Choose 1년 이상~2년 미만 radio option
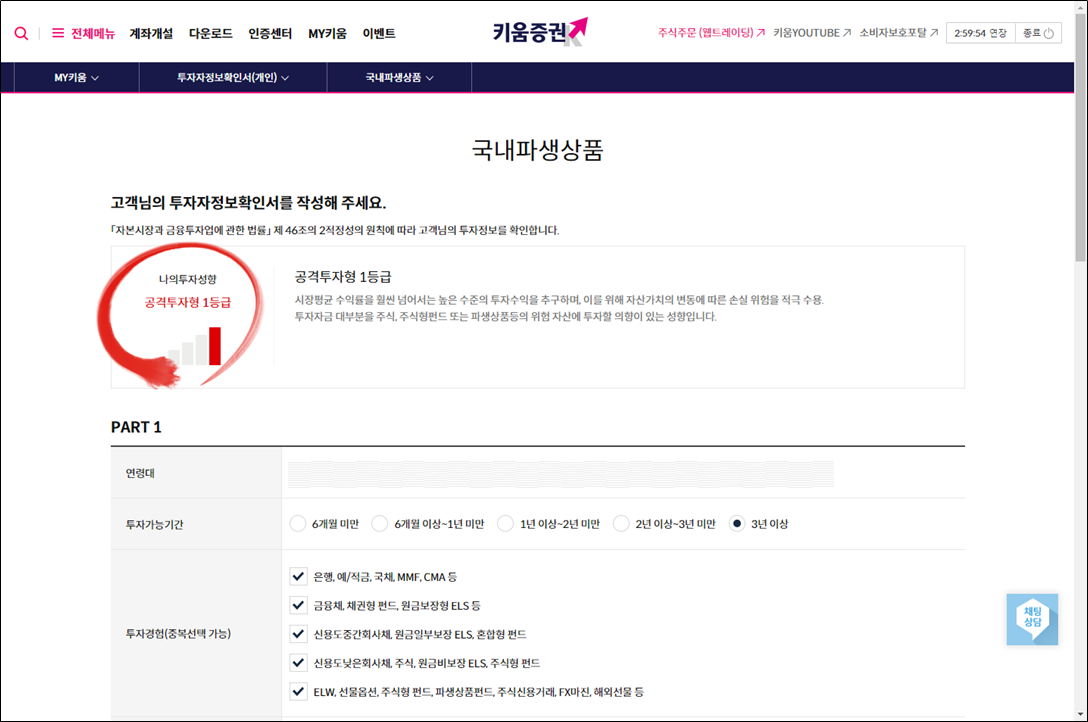This screenshot has width=1088, height=722. [505, 524]
